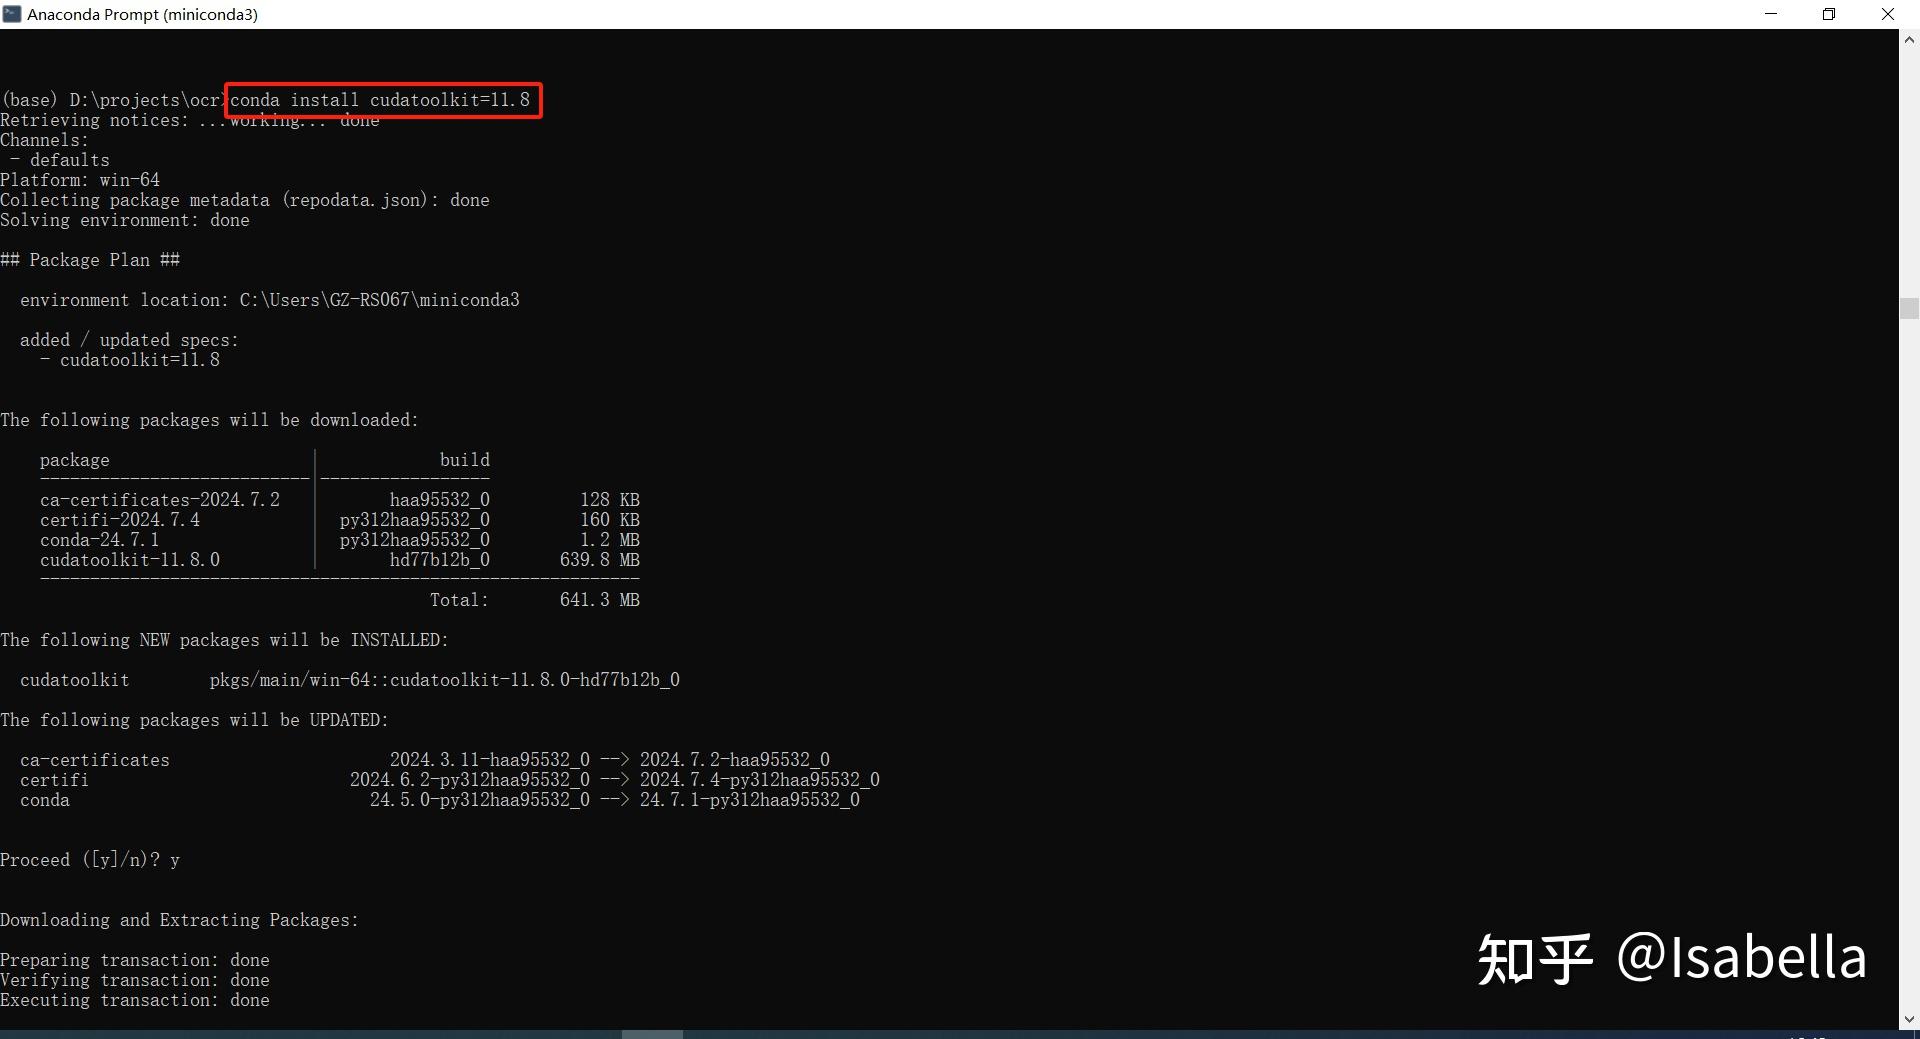1920x1039 pixels.
Task: Click the scrollbar down arrow
Action: 1909,1019
